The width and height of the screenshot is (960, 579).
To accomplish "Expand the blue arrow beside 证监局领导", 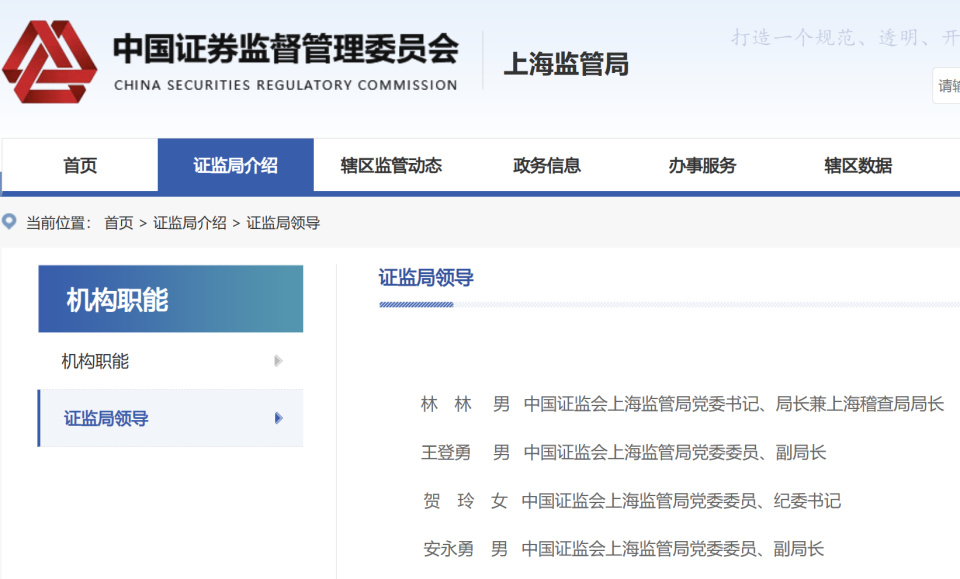I will [280, 419].
